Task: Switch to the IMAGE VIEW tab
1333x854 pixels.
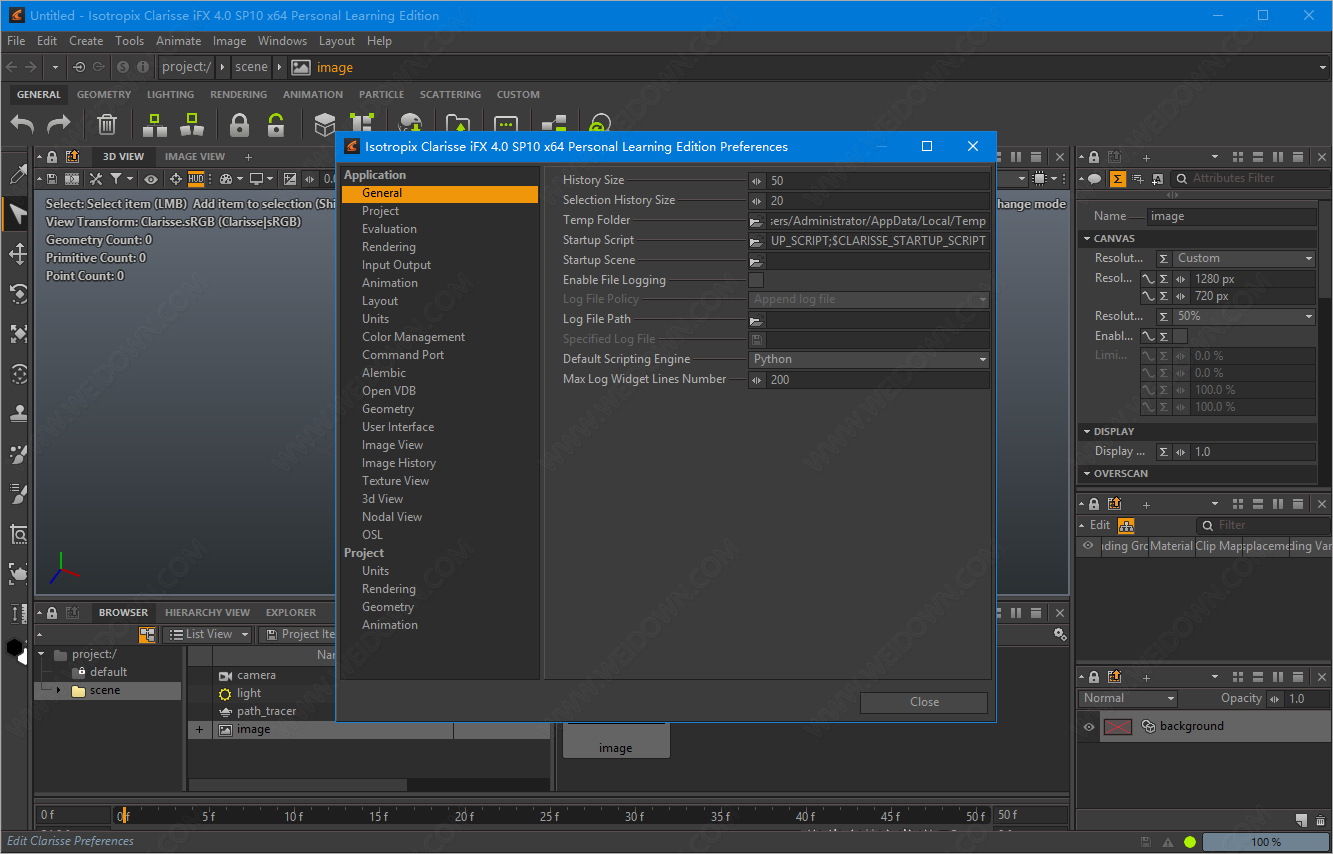Action: click(x=195, y=157)
